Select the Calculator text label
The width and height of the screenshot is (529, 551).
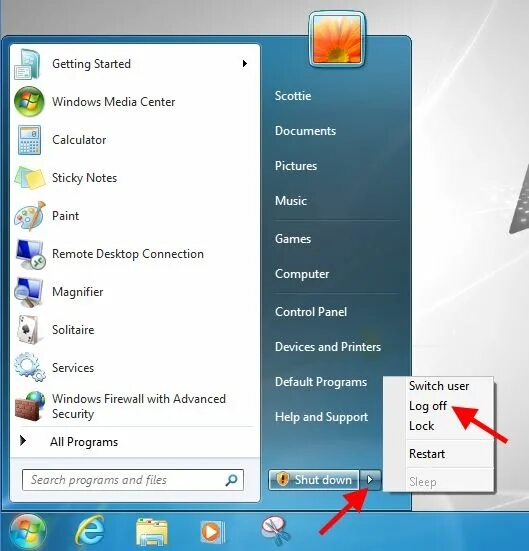click(x=79, y=140)
